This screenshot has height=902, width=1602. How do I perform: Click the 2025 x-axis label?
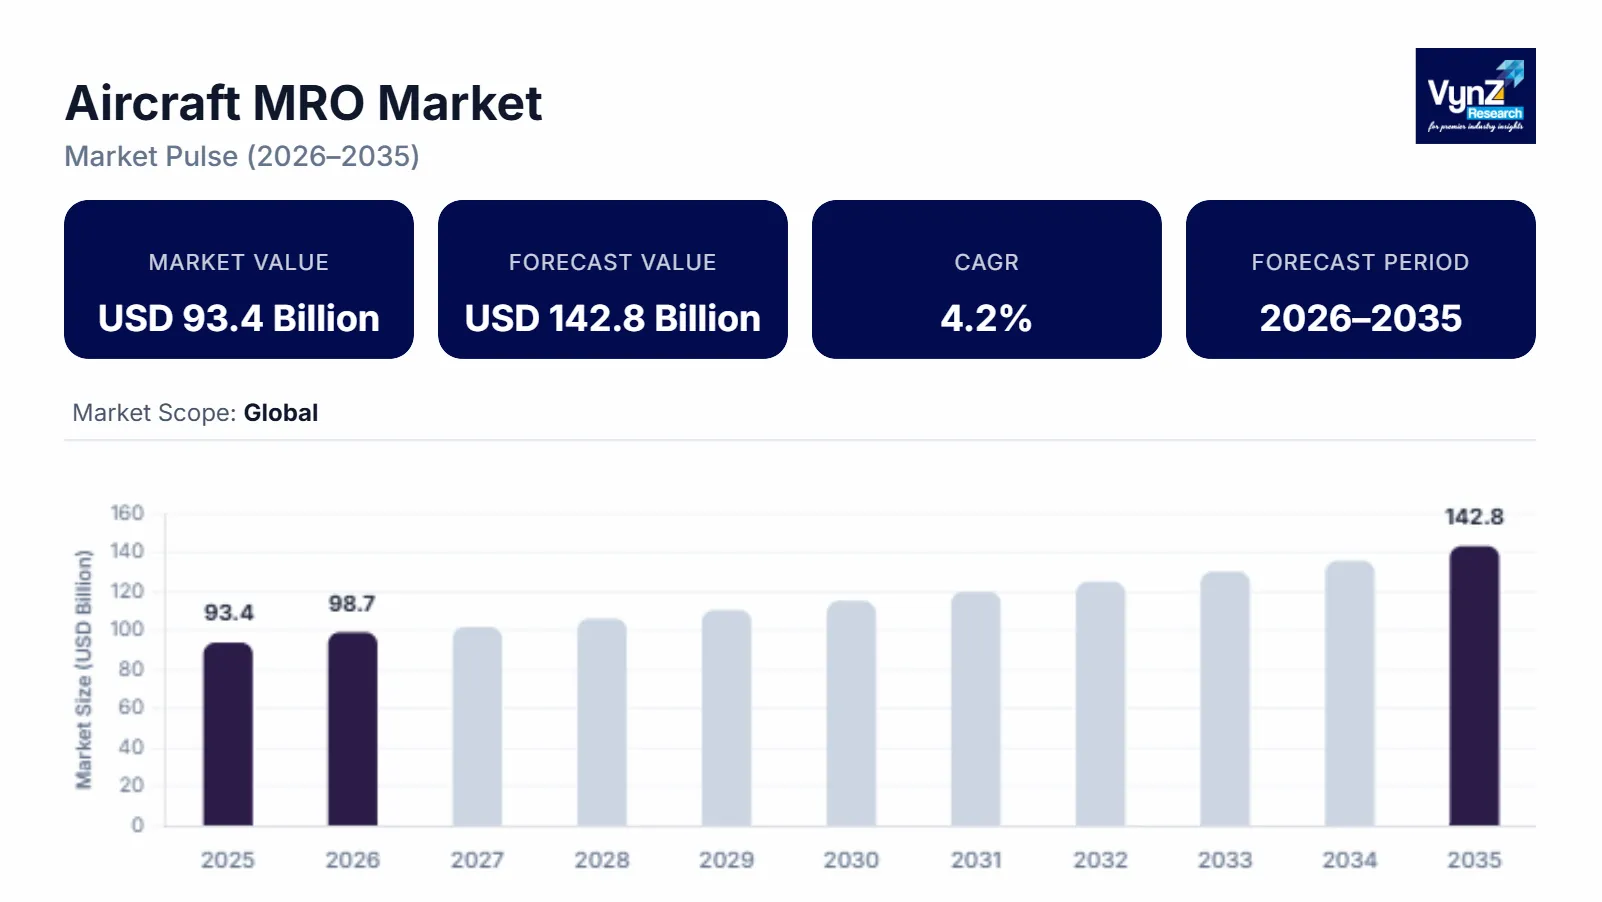[228, 860]
